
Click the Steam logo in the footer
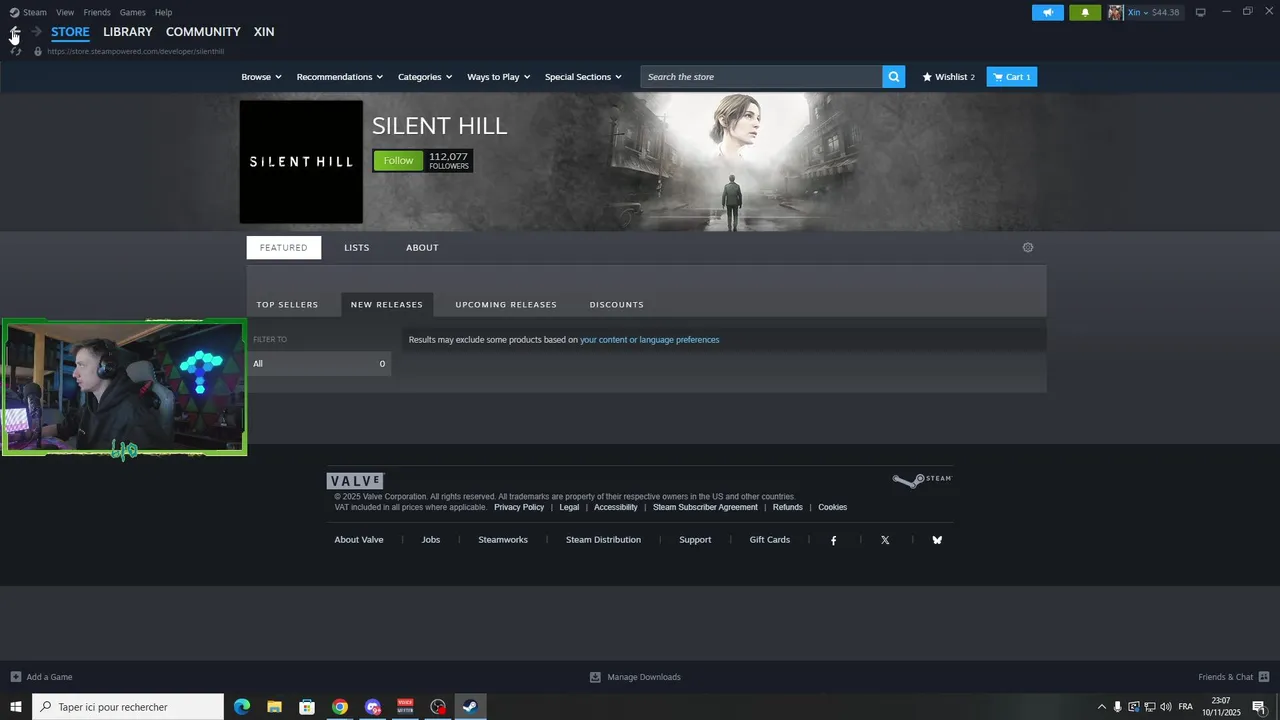pyautogui.click(x=922, y=480)
